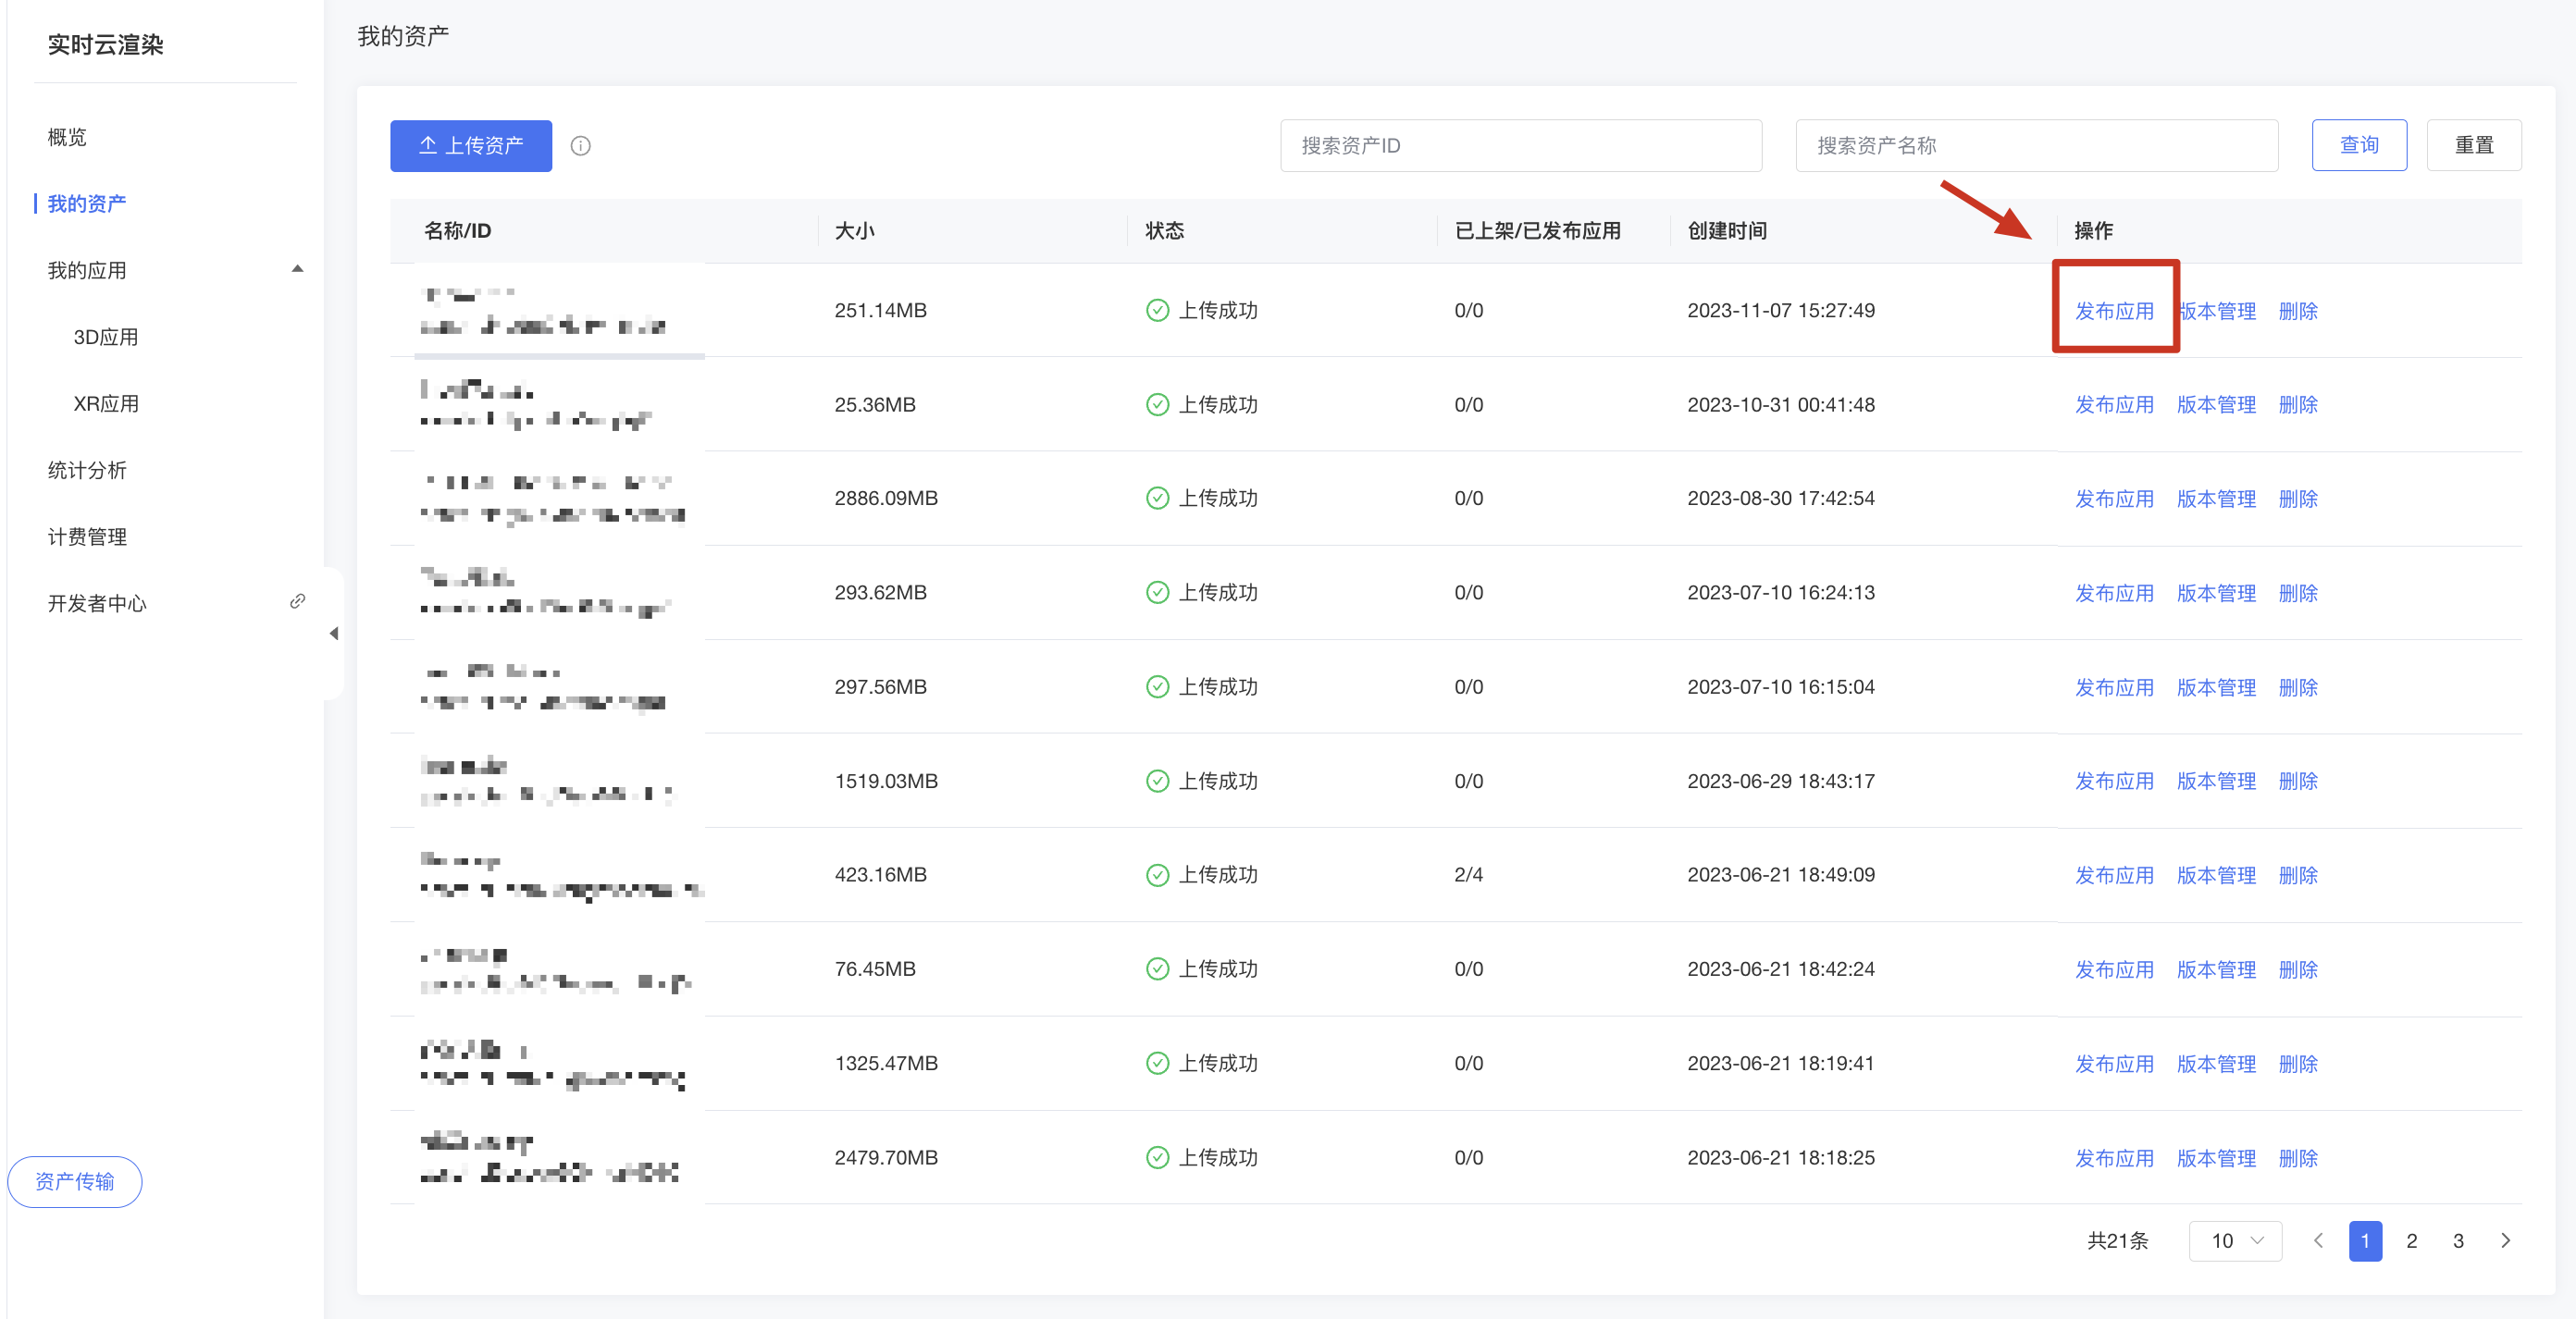Click 版本管理 for the 293.62MB asset

(x=2216, y=593)
